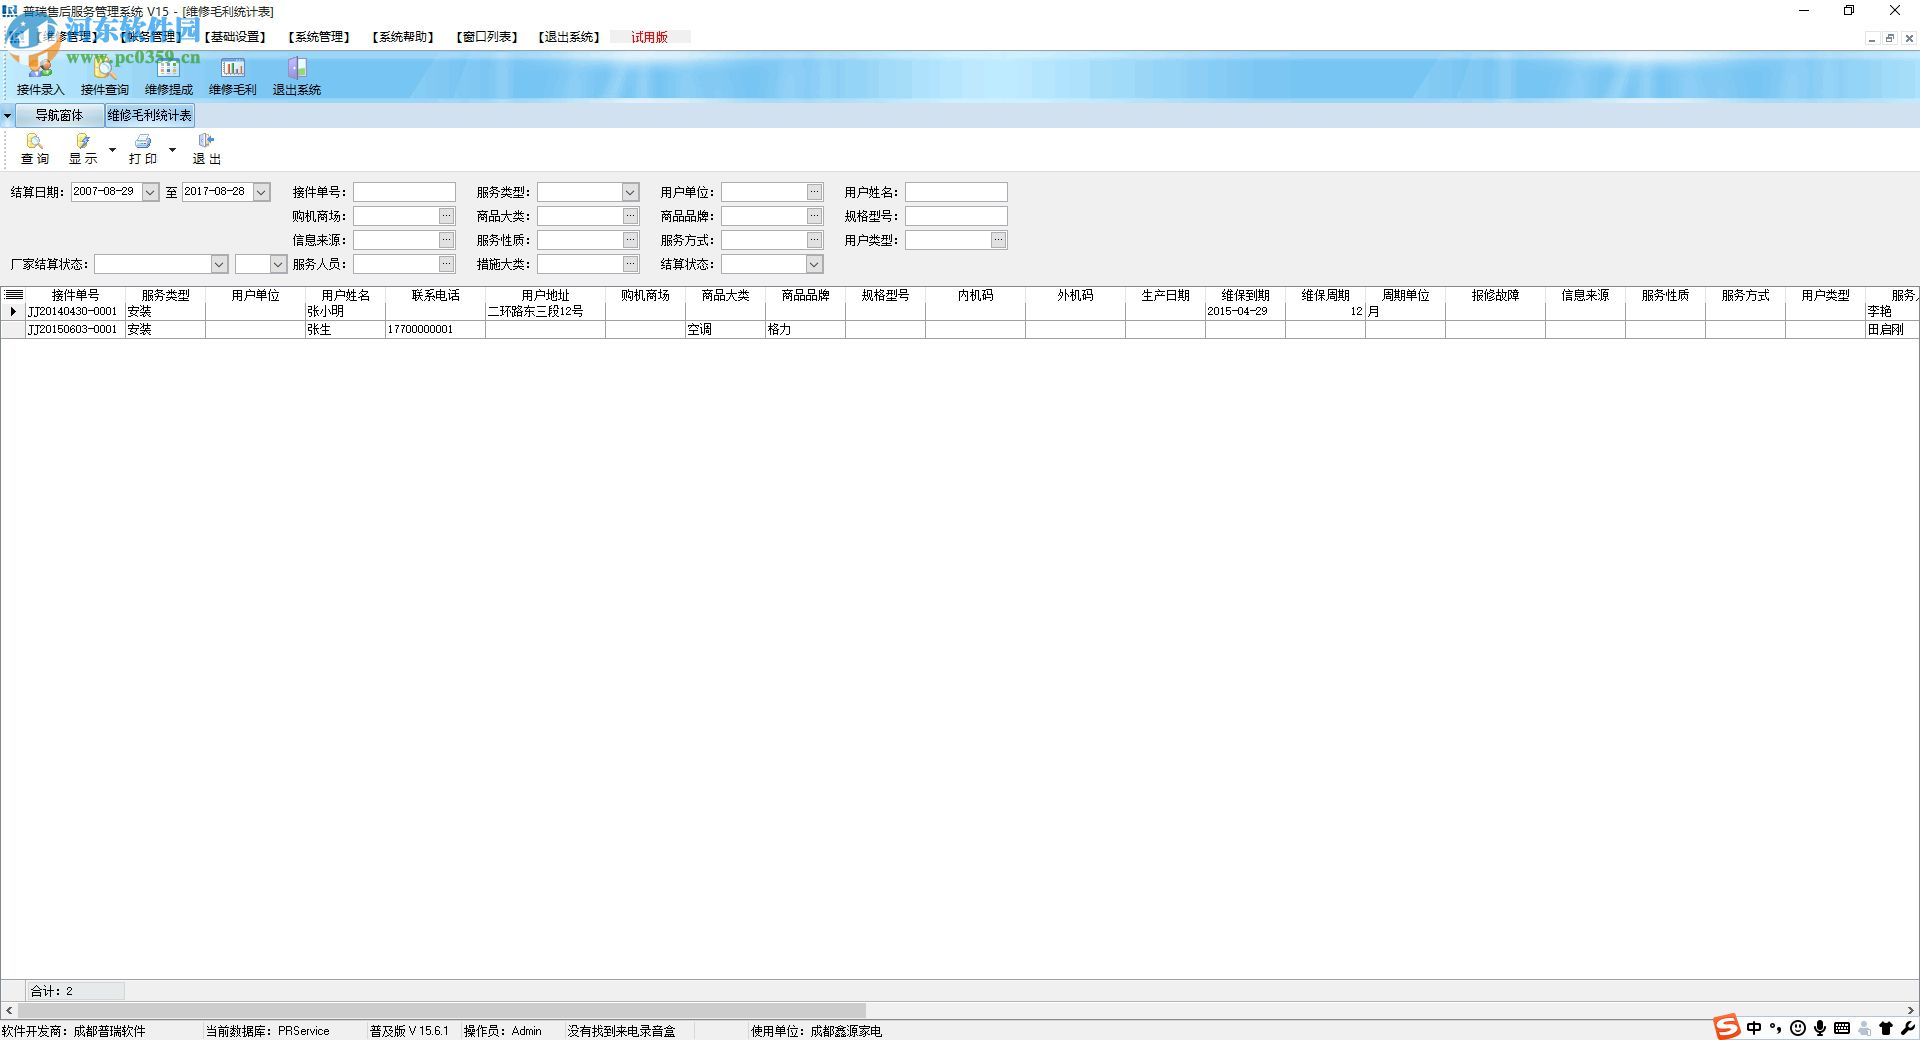Expand the 厂家结算状态 dropdown
The height and width of the screenshot is (1040, 1920).
tap(219, 264)
